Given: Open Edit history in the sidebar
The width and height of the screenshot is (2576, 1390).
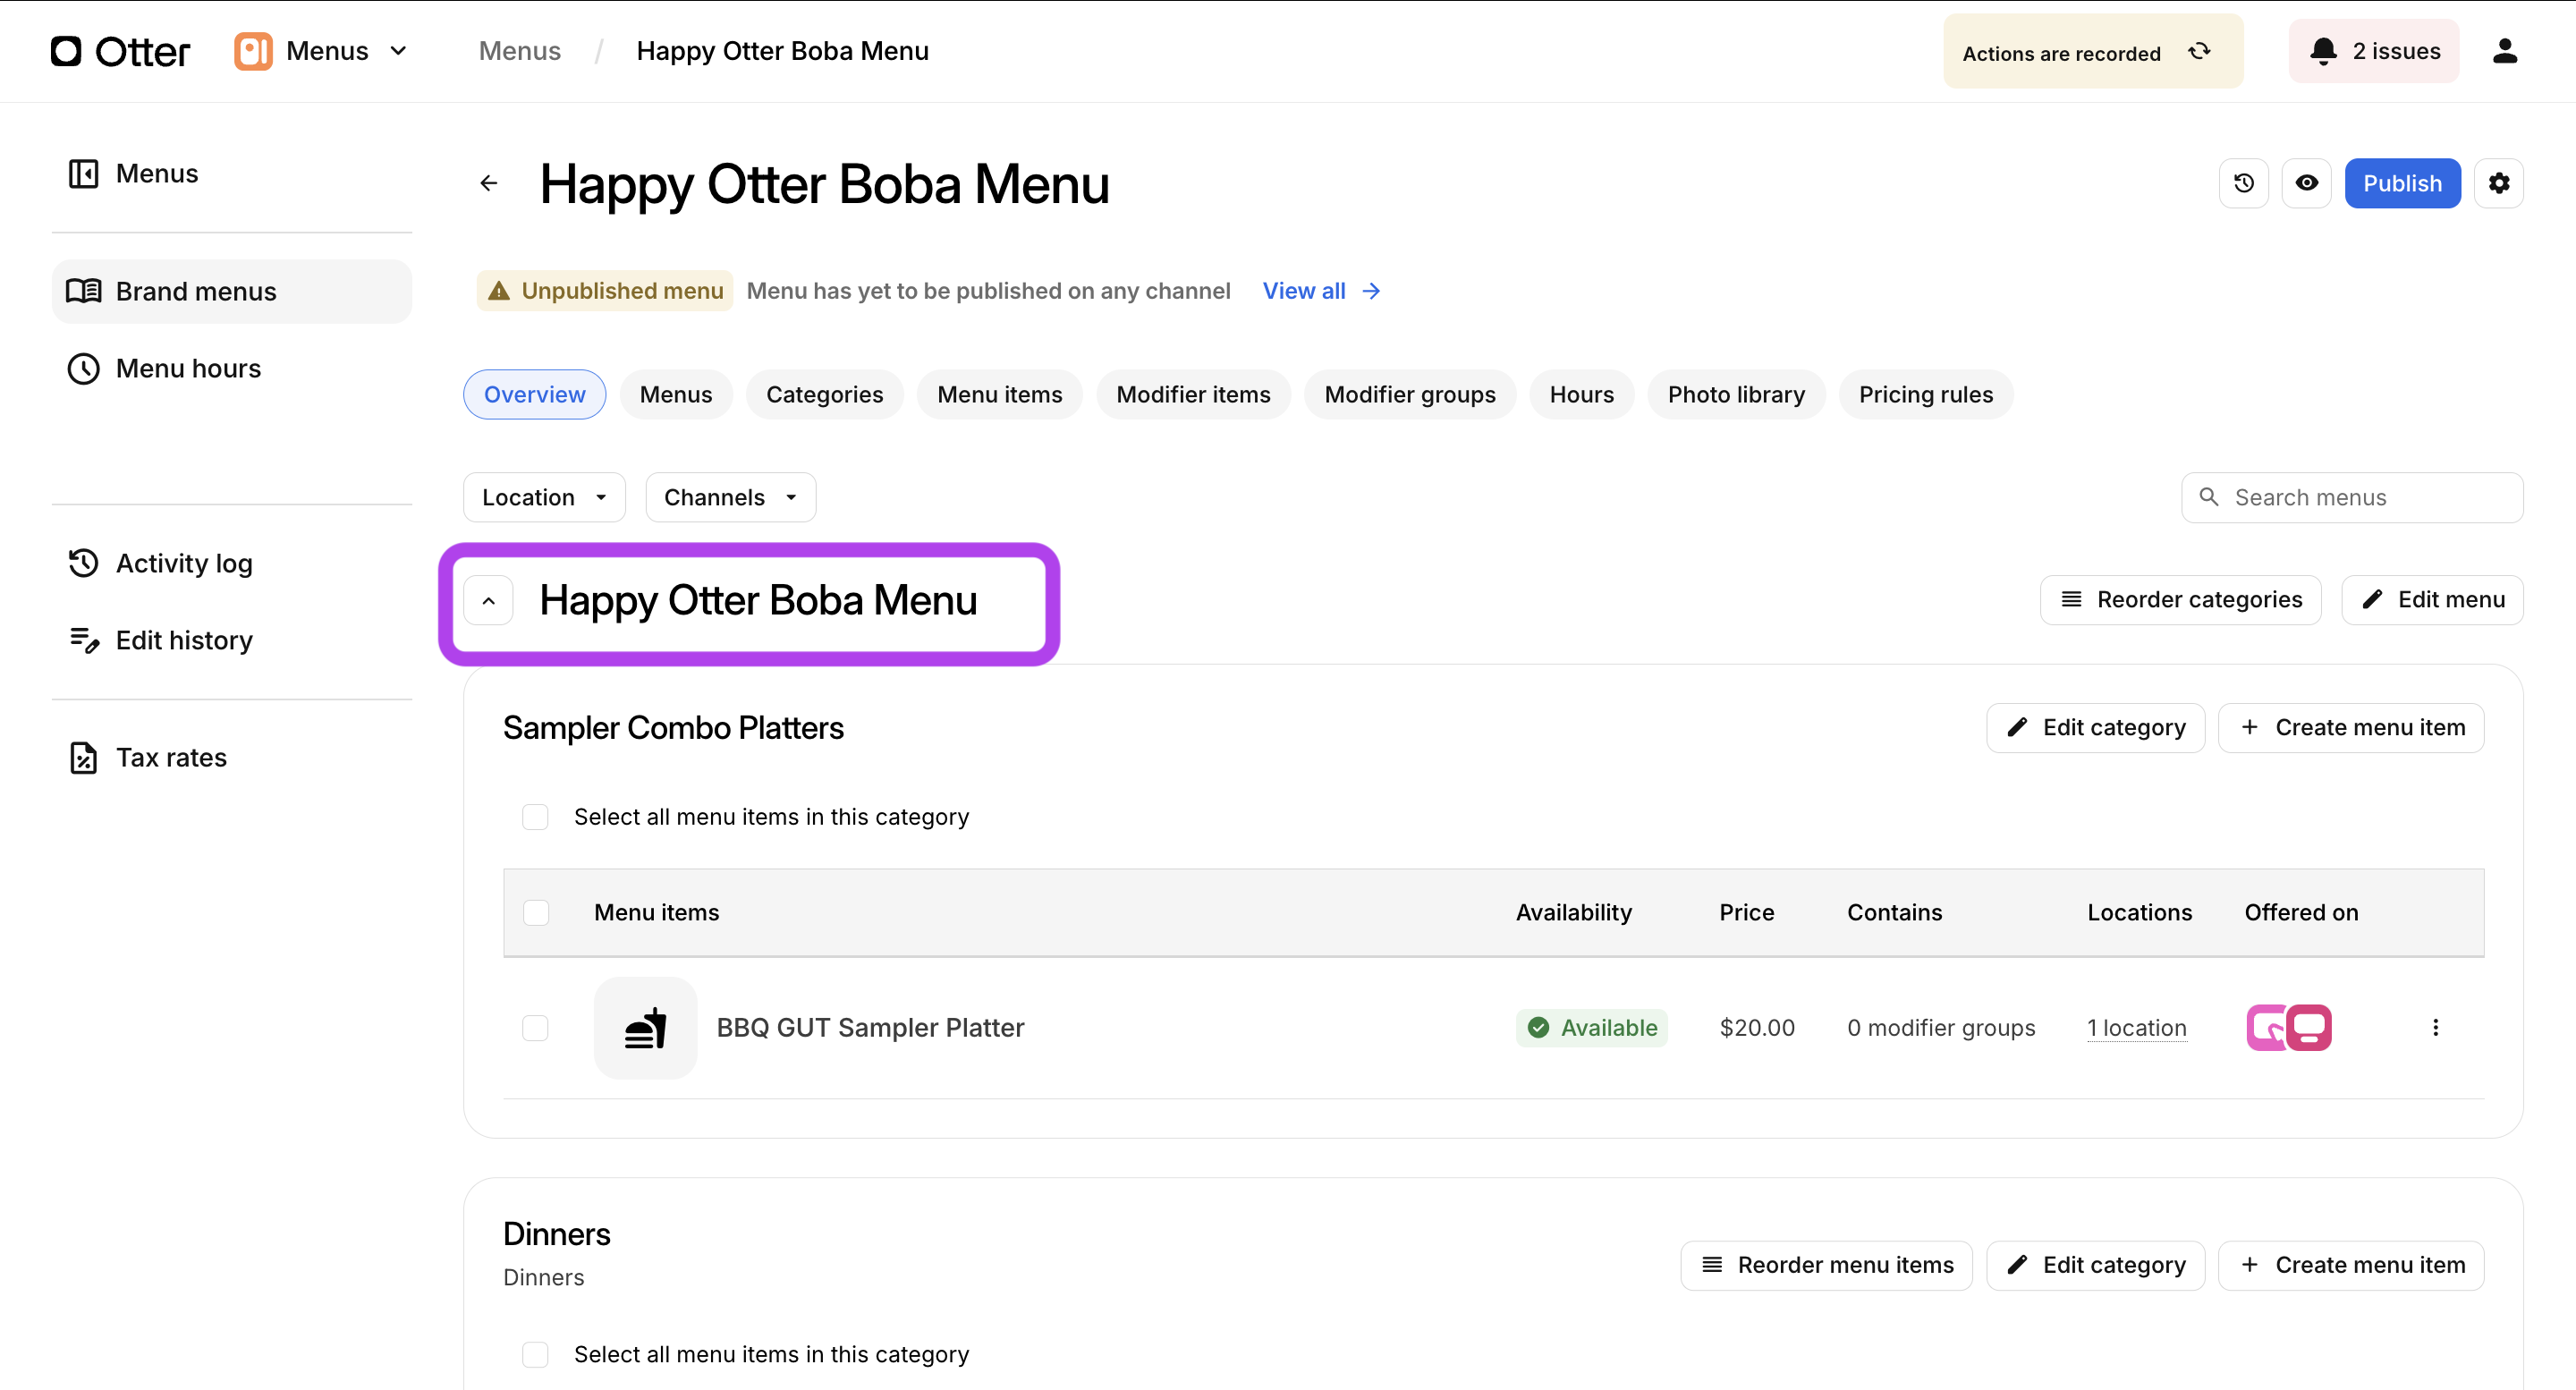Looking at the screenshot, I should 231,640.
